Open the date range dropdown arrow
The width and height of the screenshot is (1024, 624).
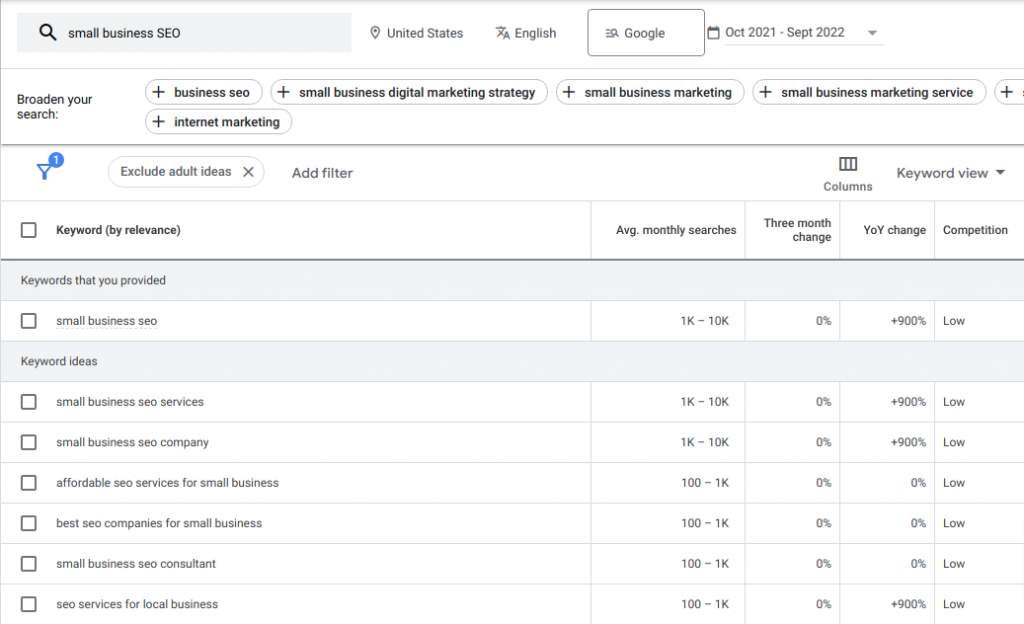coord(872,33)
